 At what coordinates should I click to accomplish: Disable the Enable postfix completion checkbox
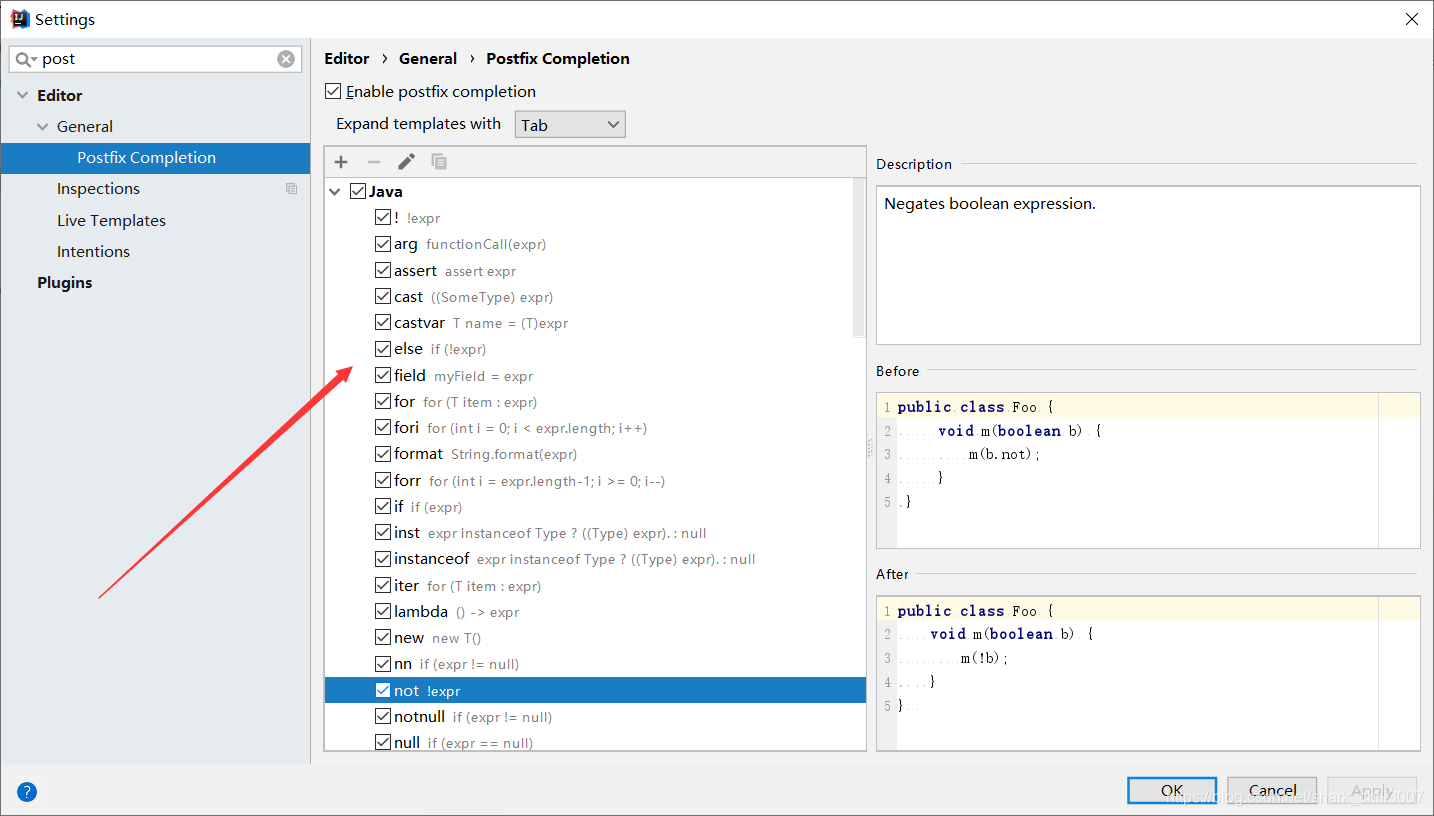point(334,92)
